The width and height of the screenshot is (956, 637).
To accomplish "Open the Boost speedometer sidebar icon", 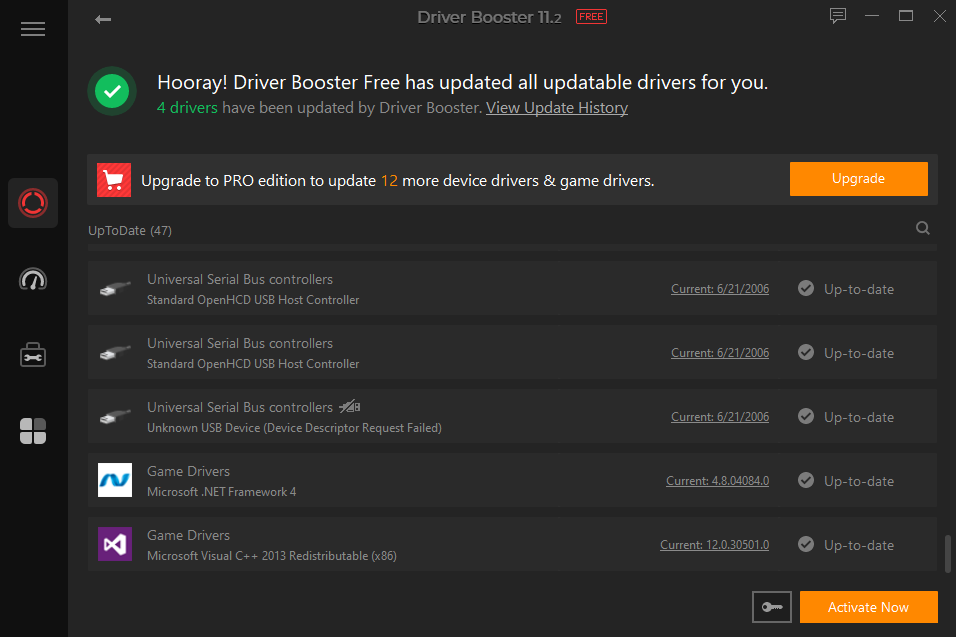I will click(33, 279).
